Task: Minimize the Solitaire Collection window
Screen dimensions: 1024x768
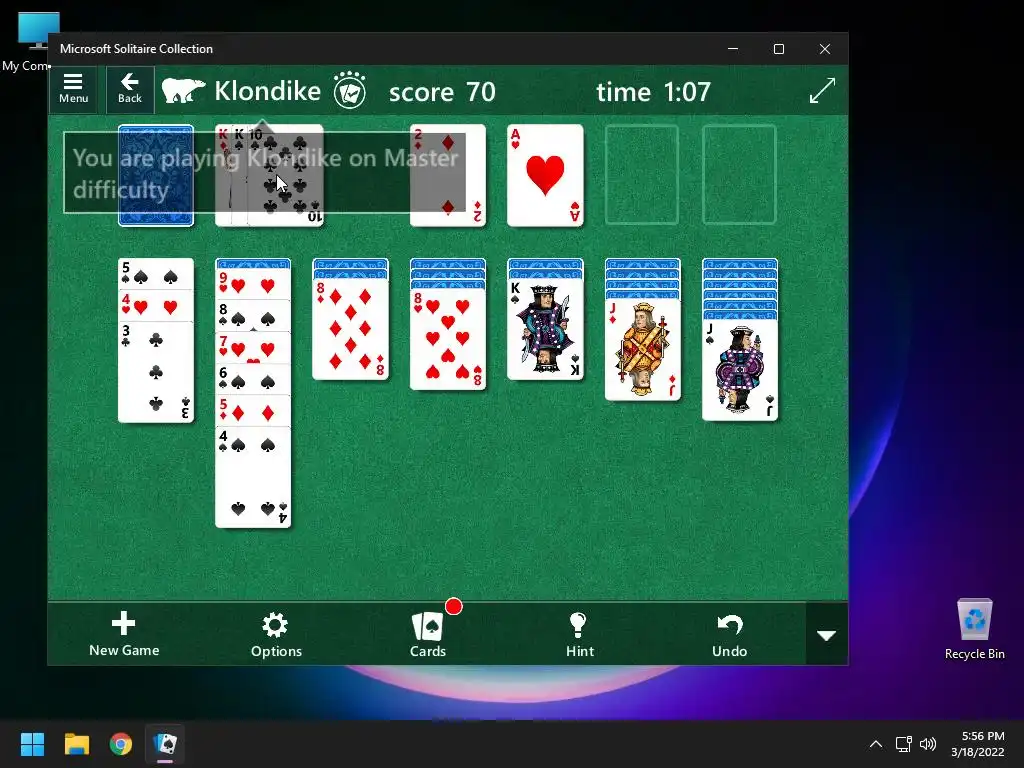Action: coord(733,49)
